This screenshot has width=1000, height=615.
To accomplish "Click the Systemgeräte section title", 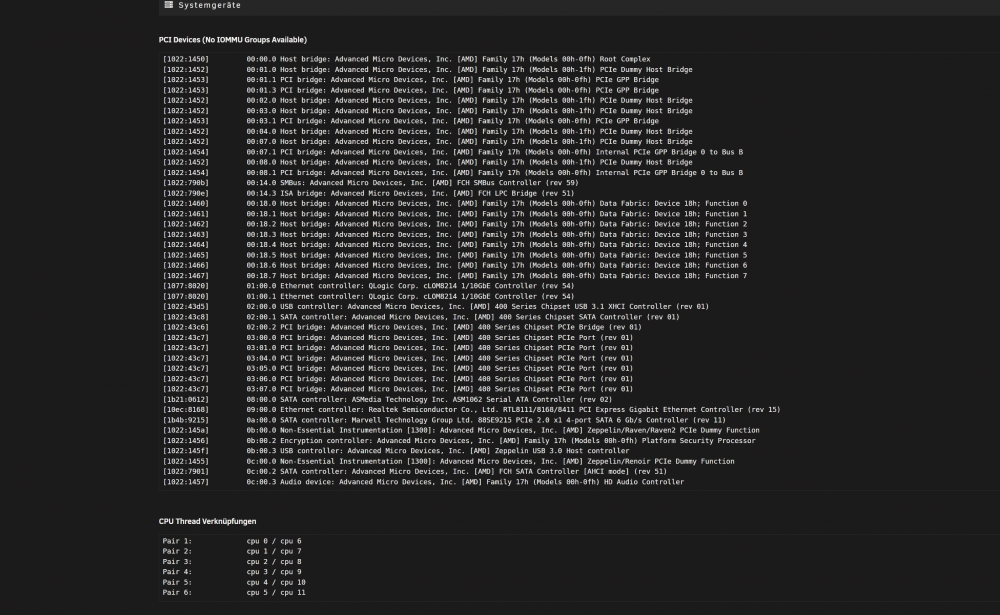I will [x=210, y=5].
